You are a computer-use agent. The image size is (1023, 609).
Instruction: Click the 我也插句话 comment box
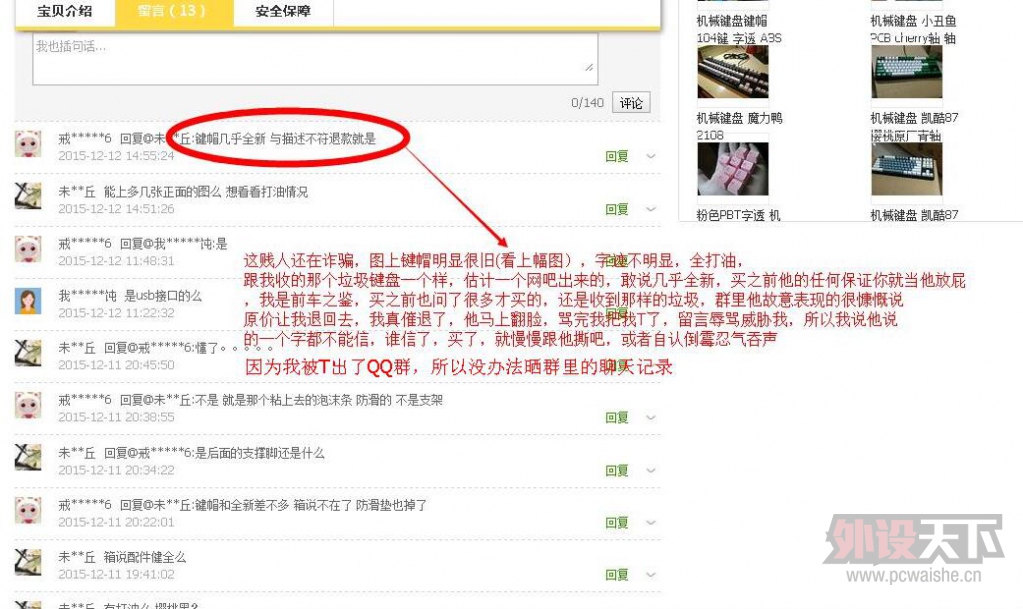[x=315, y=59]
